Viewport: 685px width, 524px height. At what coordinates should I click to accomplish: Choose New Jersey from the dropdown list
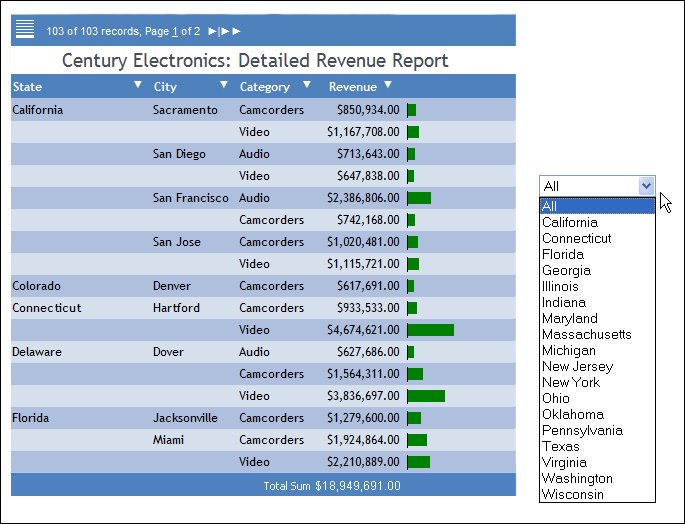point(597,367)
